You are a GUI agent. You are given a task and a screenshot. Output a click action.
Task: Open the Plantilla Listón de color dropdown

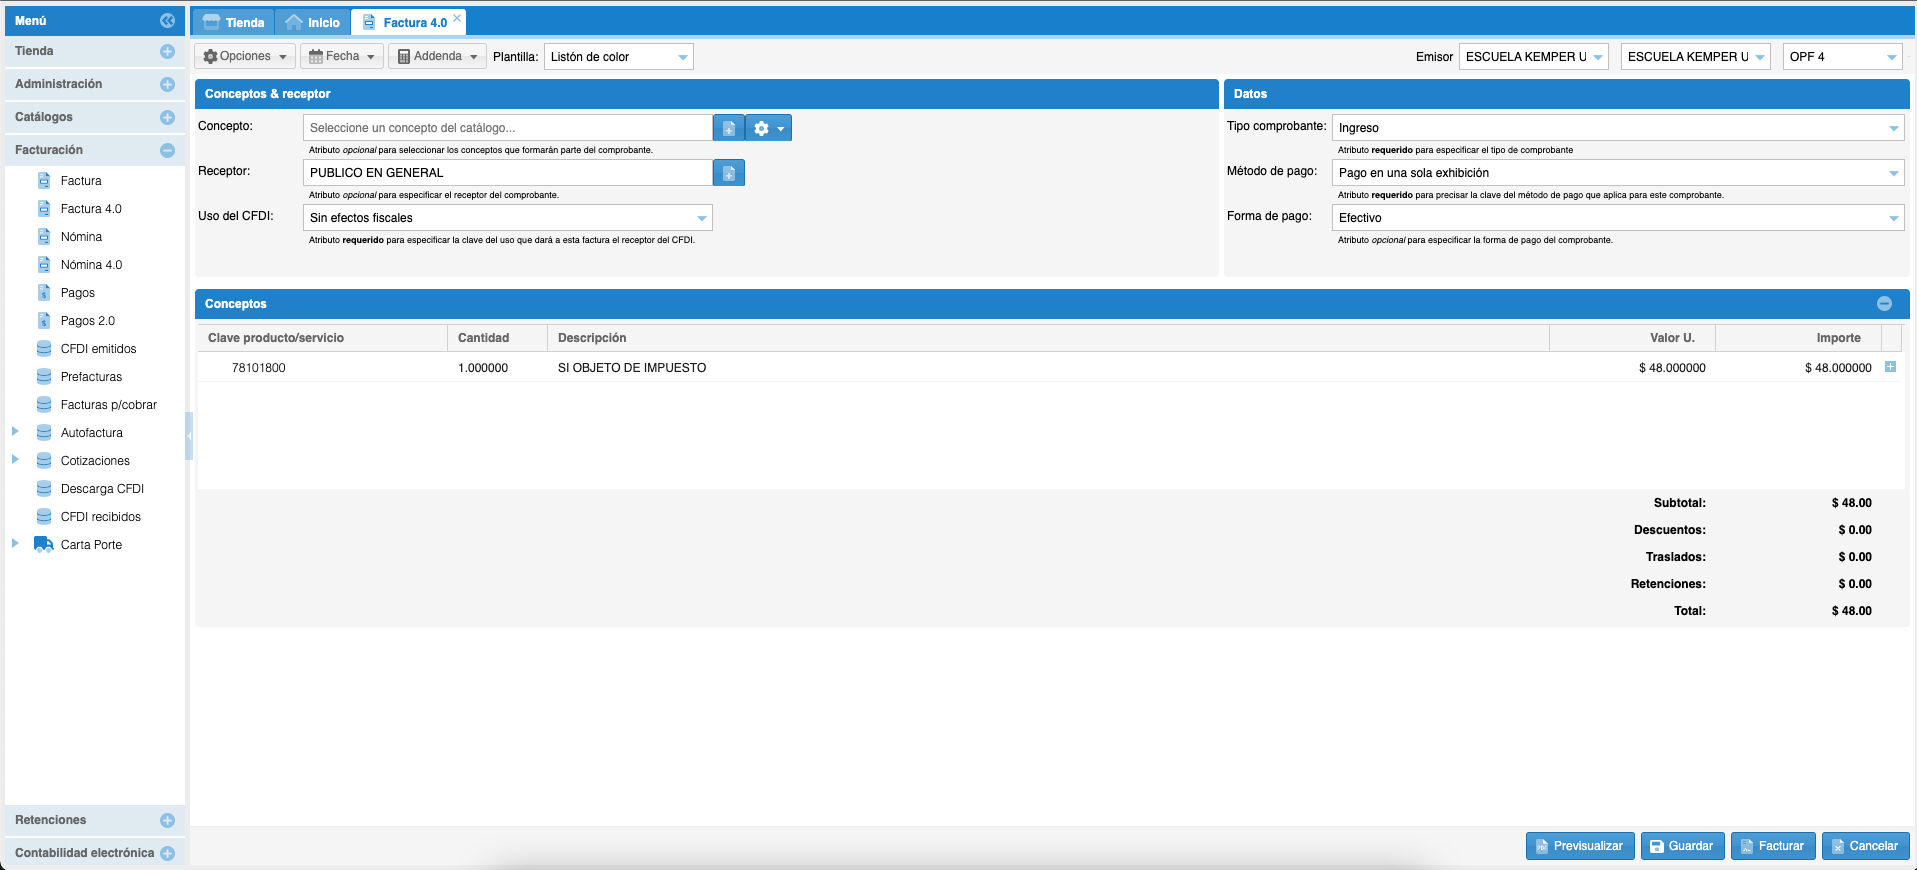point(682,57)
